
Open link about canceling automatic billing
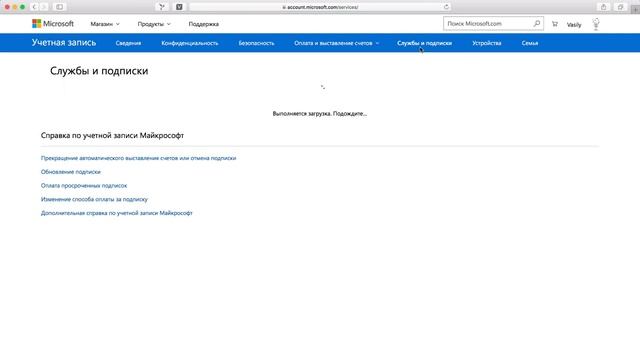coord(138,158)
